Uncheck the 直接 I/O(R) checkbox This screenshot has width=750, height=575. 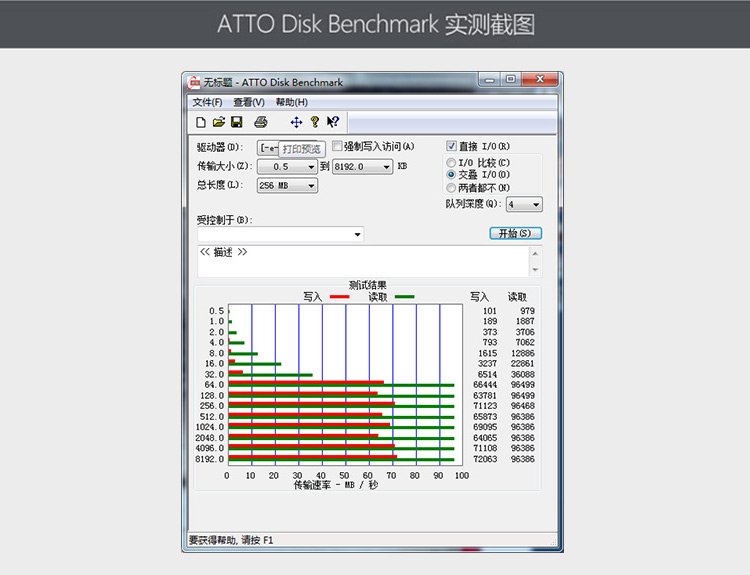451,146
